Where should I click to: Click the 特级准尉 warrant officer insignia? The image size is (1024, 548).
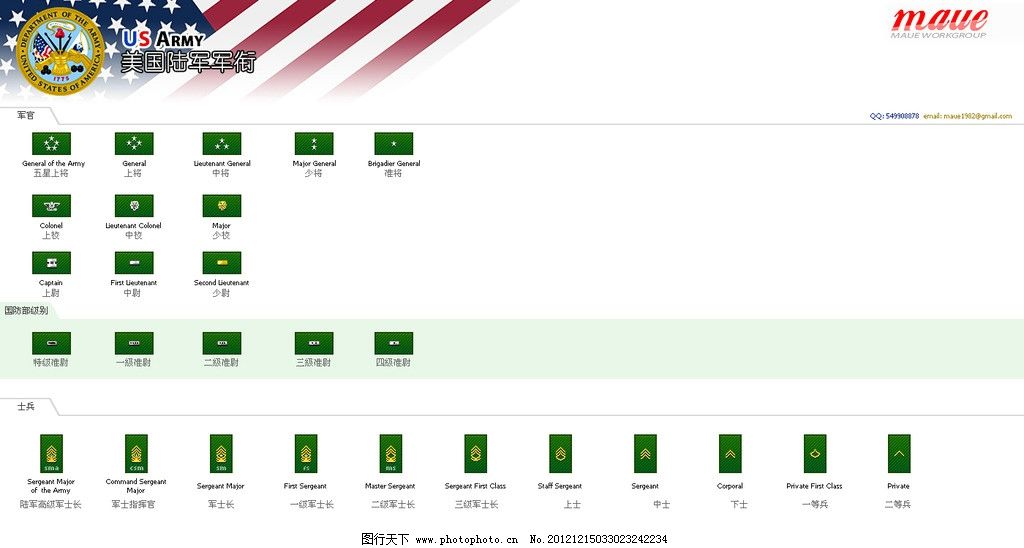(x=51, y=343)
